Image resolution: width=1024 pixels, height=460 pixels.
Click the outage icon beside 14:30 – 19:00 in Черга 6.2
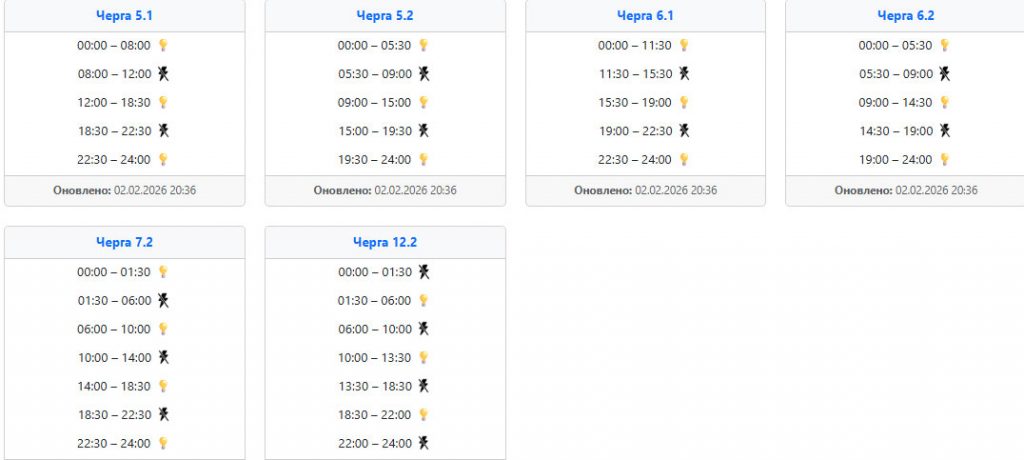(944, 130)
